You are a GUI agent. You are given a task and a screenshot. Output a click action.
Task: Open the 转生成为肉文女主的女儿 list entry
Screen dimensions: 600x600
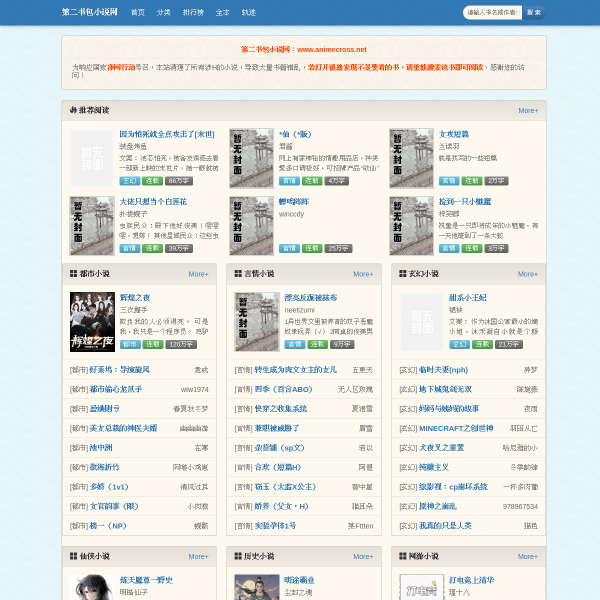295,370
